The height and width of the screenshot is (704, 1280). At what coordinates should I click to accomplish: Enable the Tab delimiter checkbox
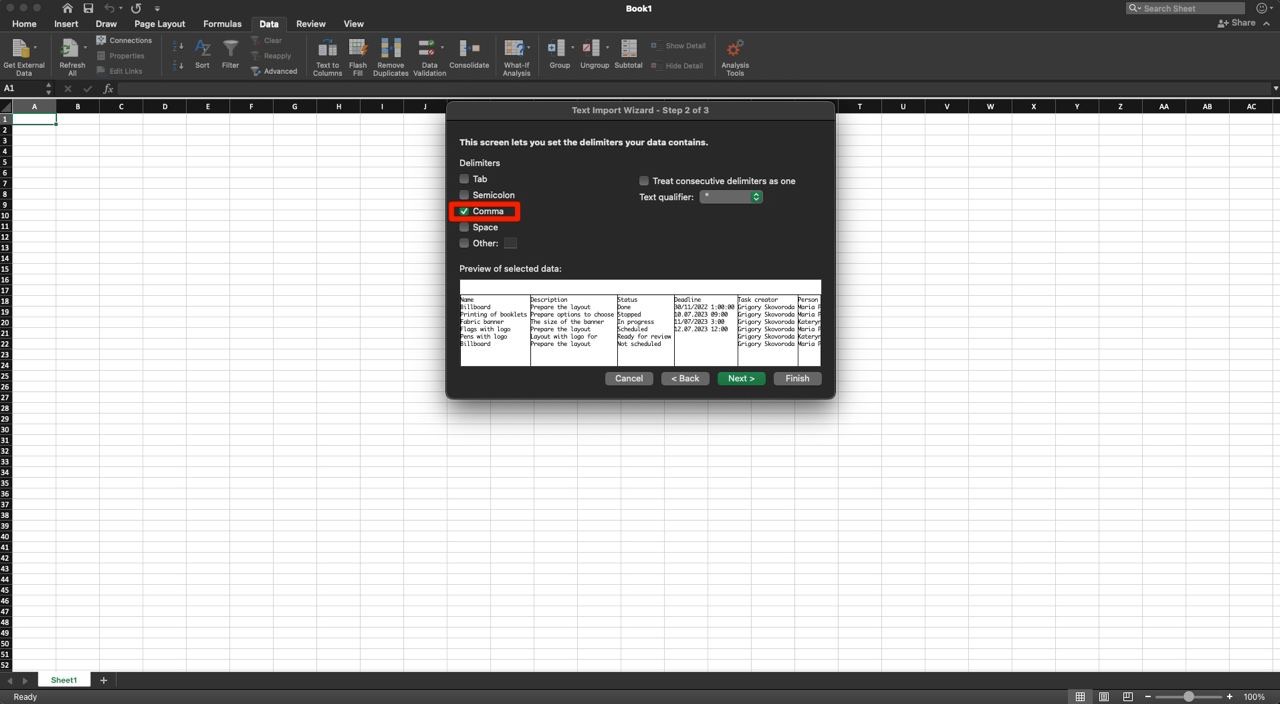[464, 179]
